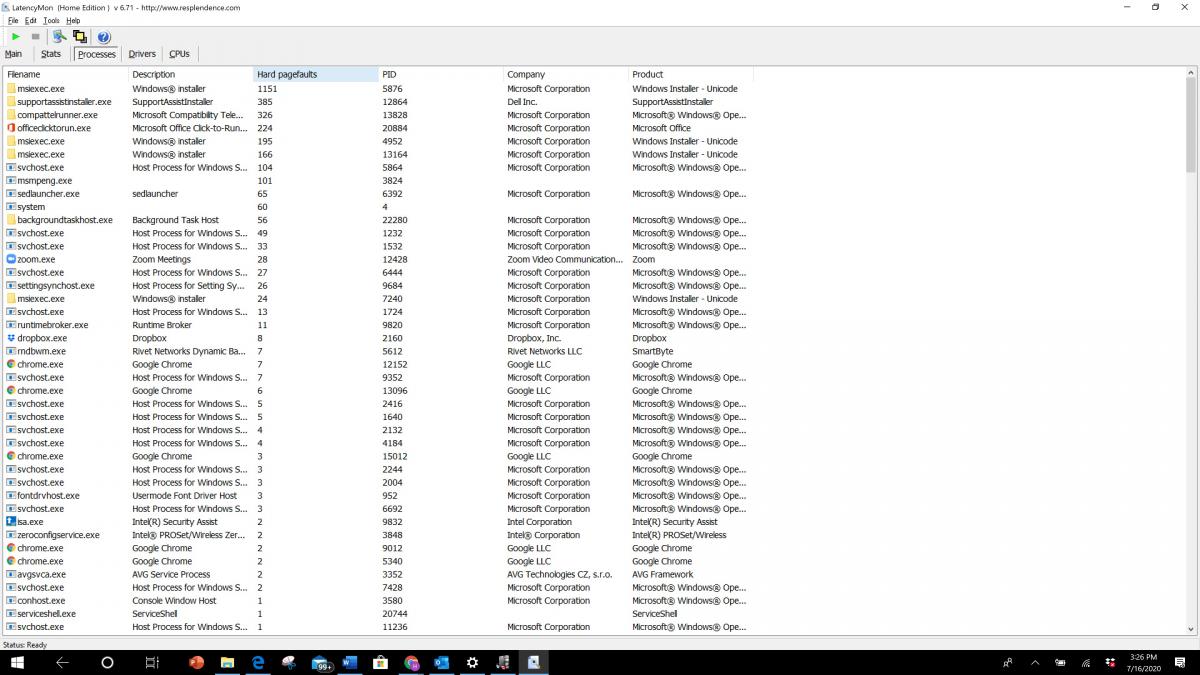1200x675 pixels.
Task: Click the toolbar icon left of overlapping squares
Action: [59, 37]
